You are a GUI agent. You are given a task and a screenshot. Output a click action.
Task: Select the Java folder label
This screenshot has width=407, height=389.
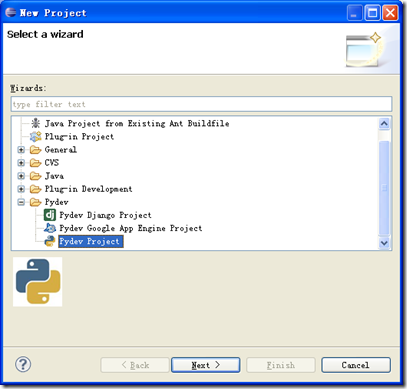click(x=54, y=176)
